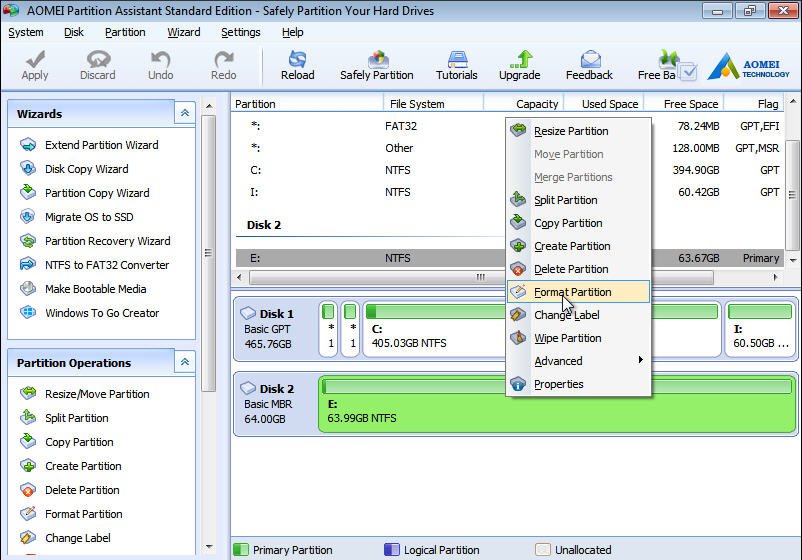Select the I: NTFS row in partition list
The width and height of the screenshot is (802, 560).
click(509, 192)
